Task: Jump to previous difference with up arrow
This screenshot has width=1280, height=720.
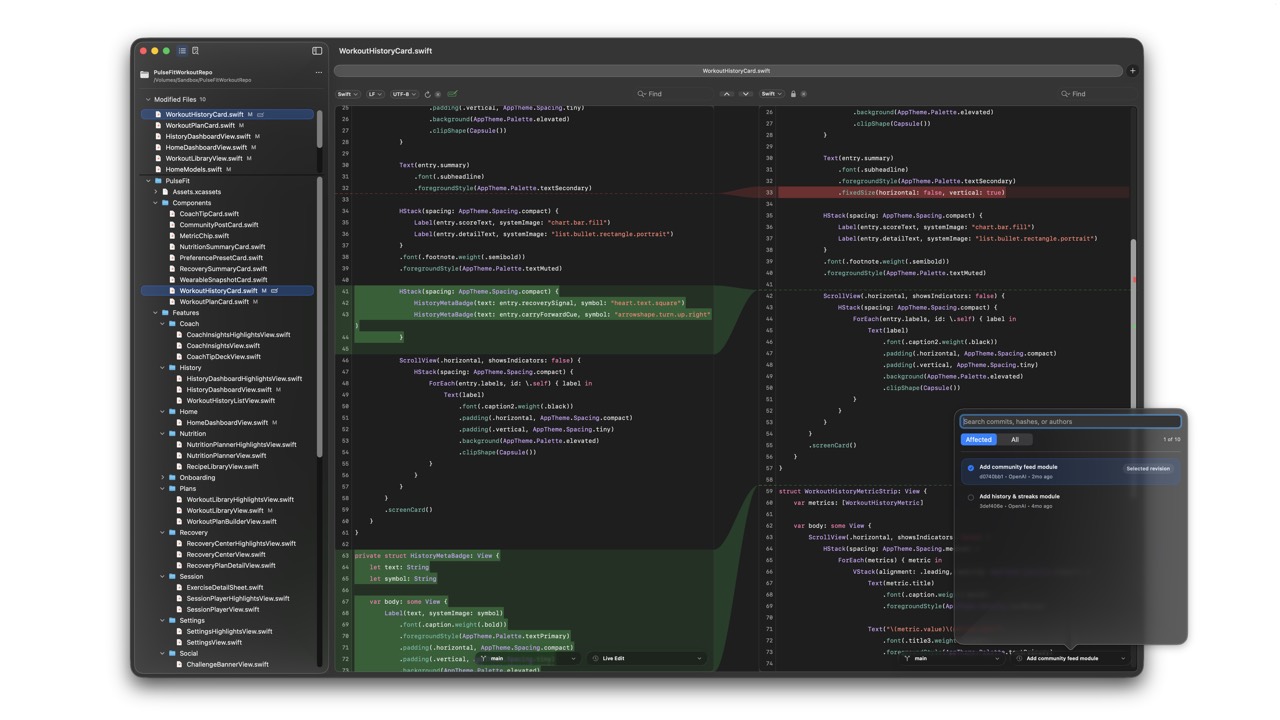Action: click(727, 94)
